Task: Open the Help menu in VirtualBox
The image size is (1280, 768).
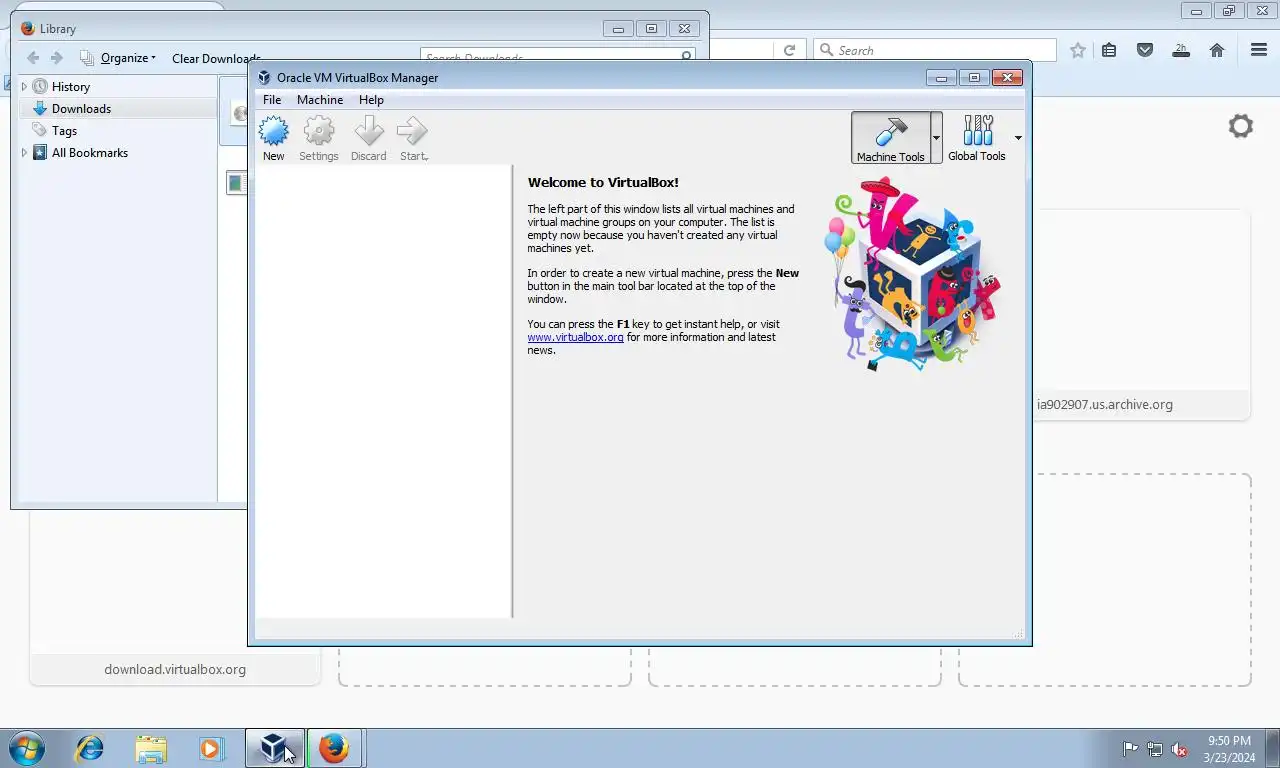Action: click(x=371, y=100)
